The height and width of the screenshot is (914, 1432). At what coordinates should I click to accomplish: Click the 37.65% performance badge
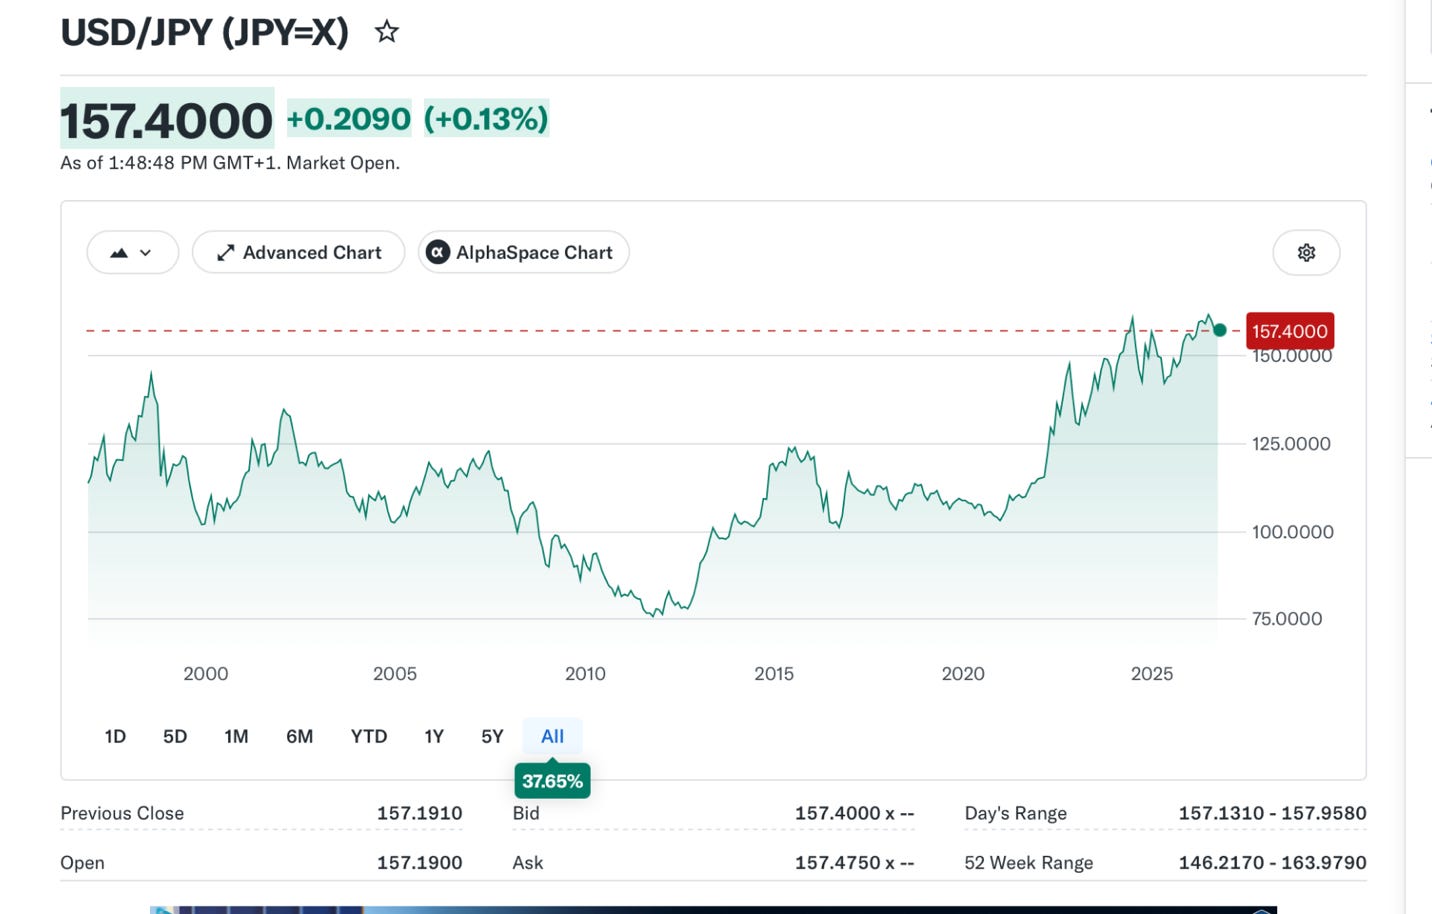point(552,781)
